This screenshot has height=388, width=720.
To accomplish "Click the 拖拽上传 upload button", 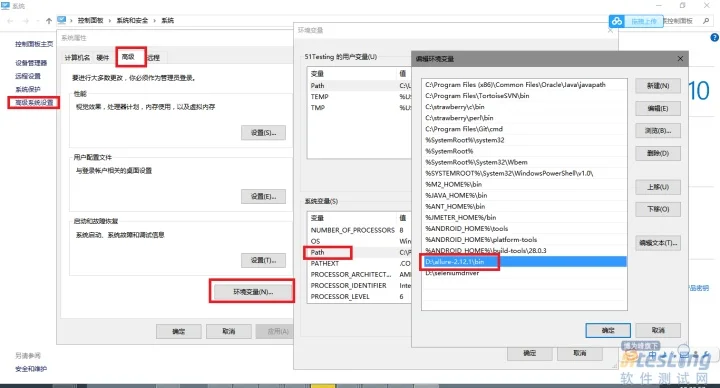I will 644,21.
